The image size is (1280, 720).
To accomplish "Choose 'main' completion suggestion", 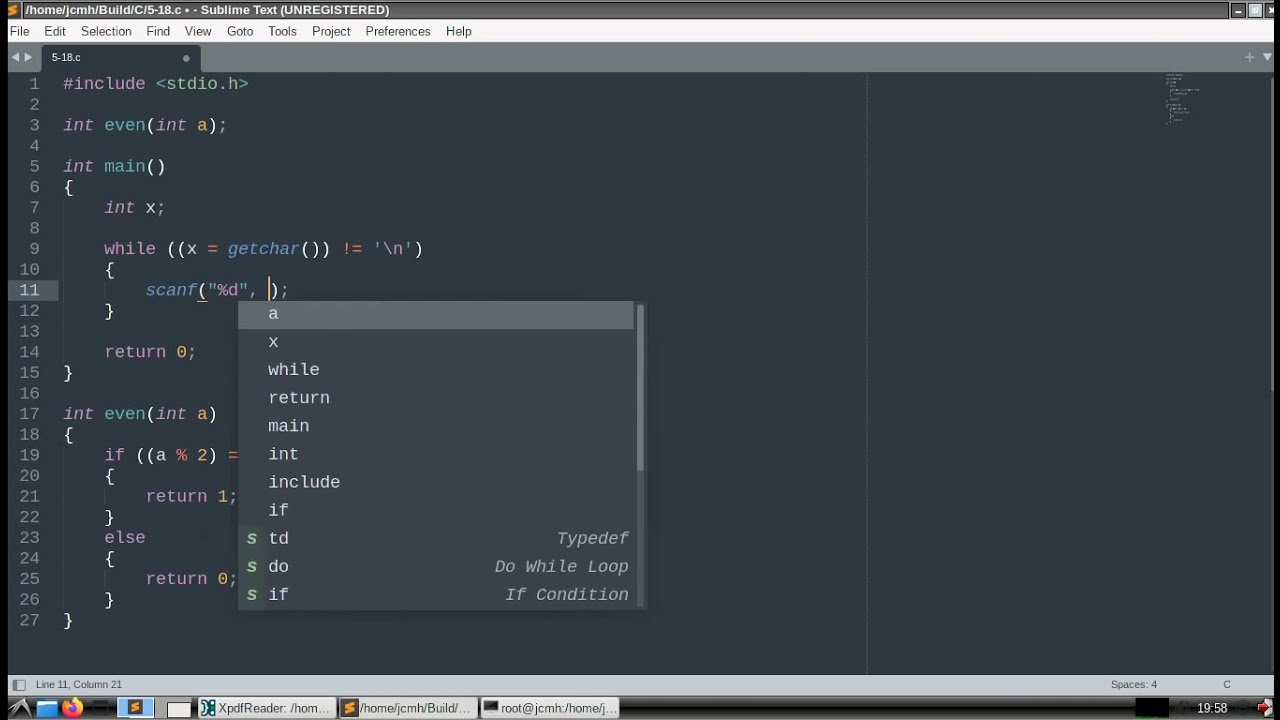I will click(436, 426).
